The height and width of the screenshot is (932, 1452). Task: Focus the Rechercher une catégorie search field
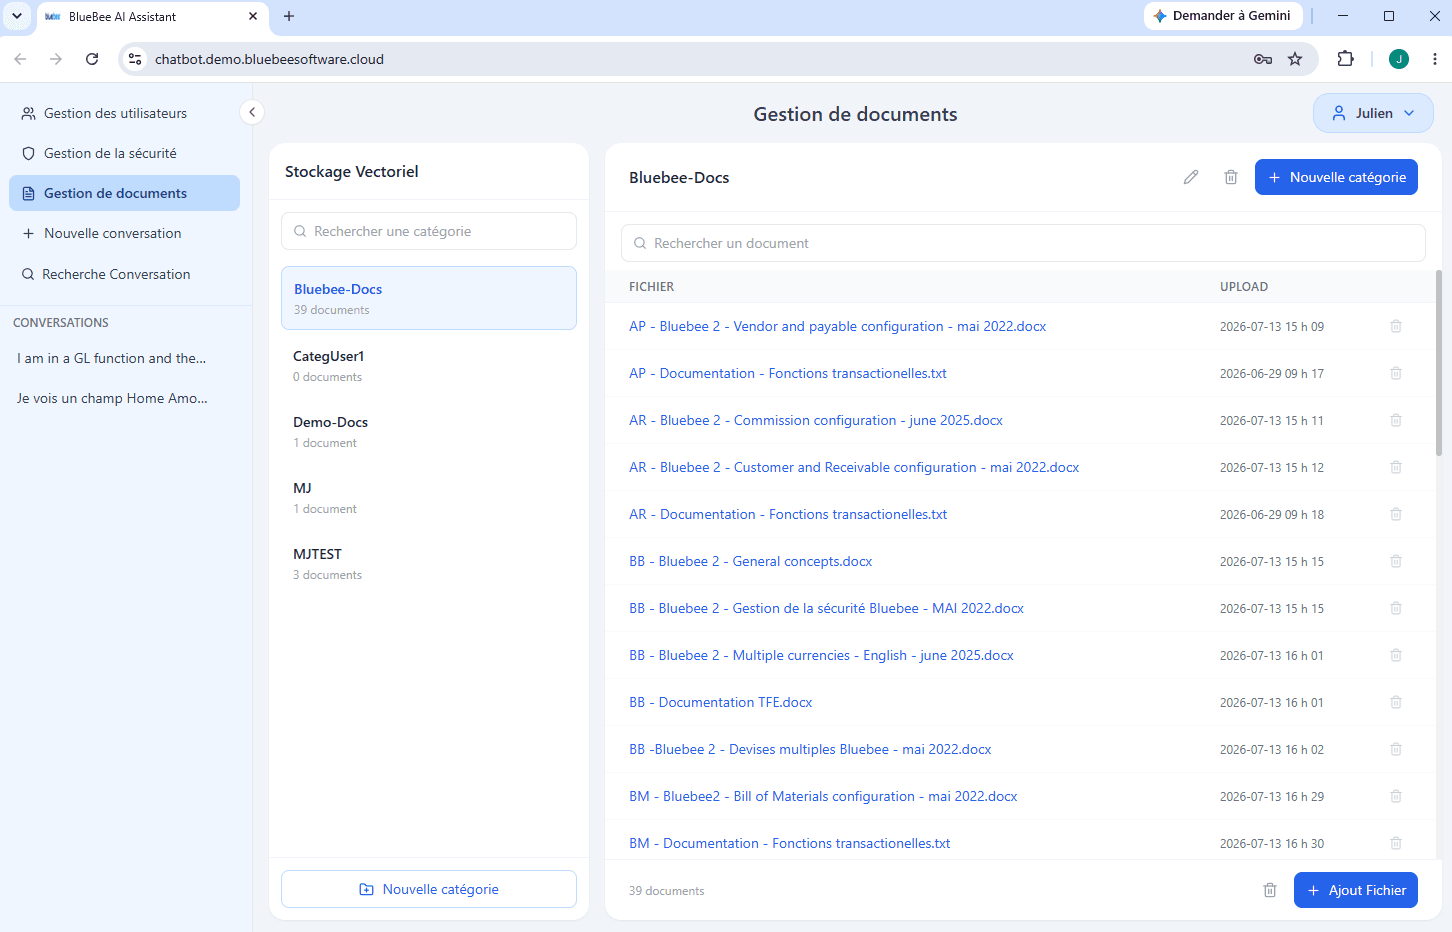[429, 231]
